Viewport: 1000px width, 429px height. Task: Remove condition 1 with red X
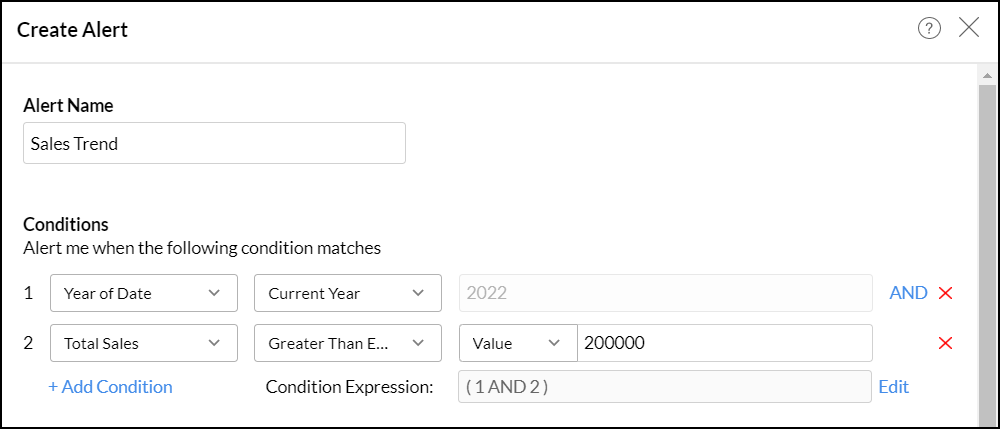[945, 293]
